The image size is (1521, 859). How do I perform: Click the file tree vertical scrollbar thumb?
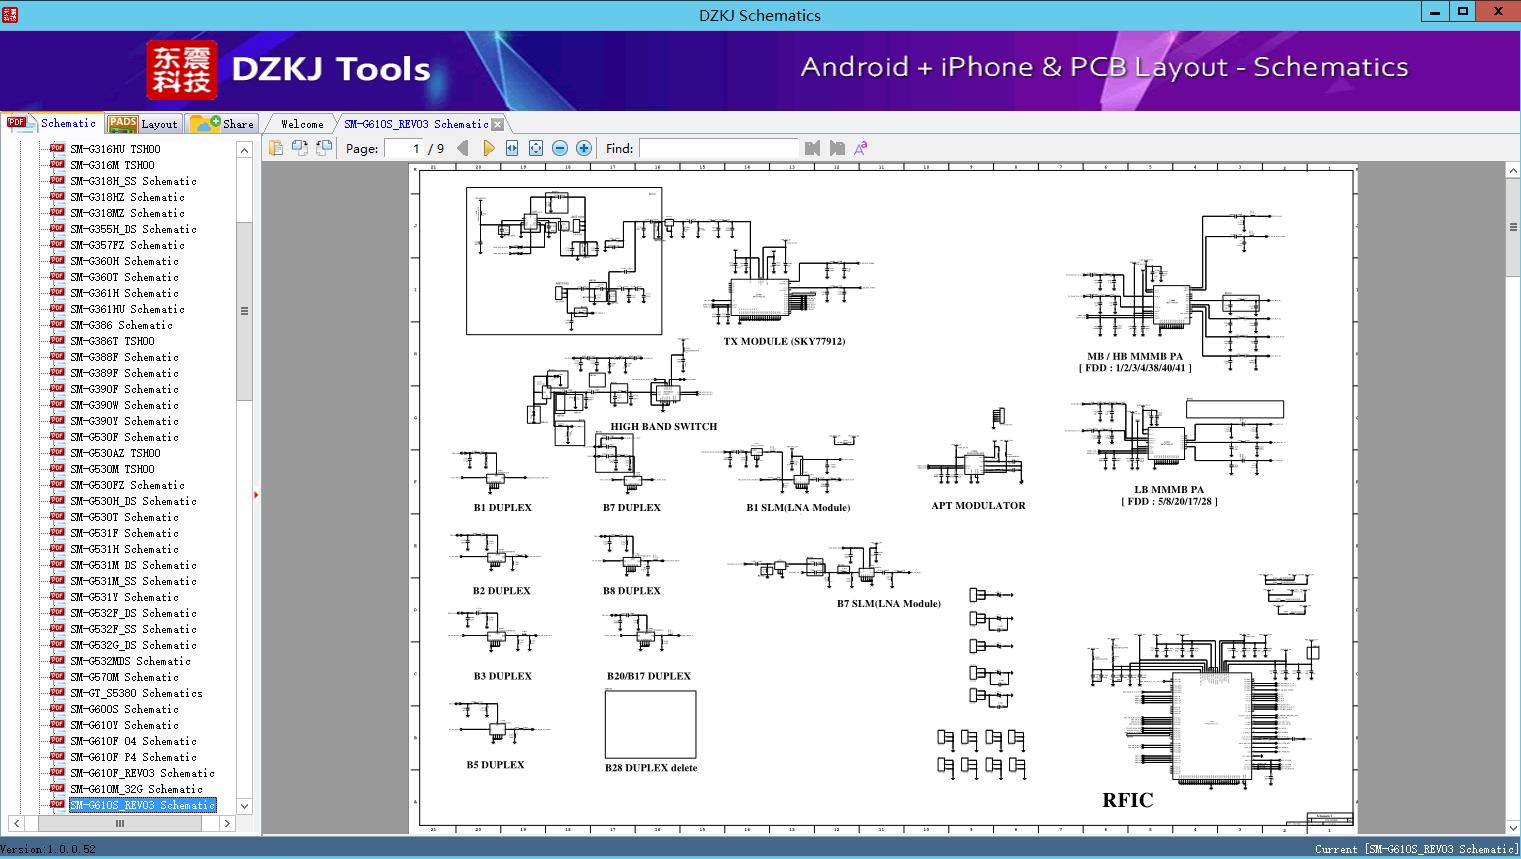244,311
